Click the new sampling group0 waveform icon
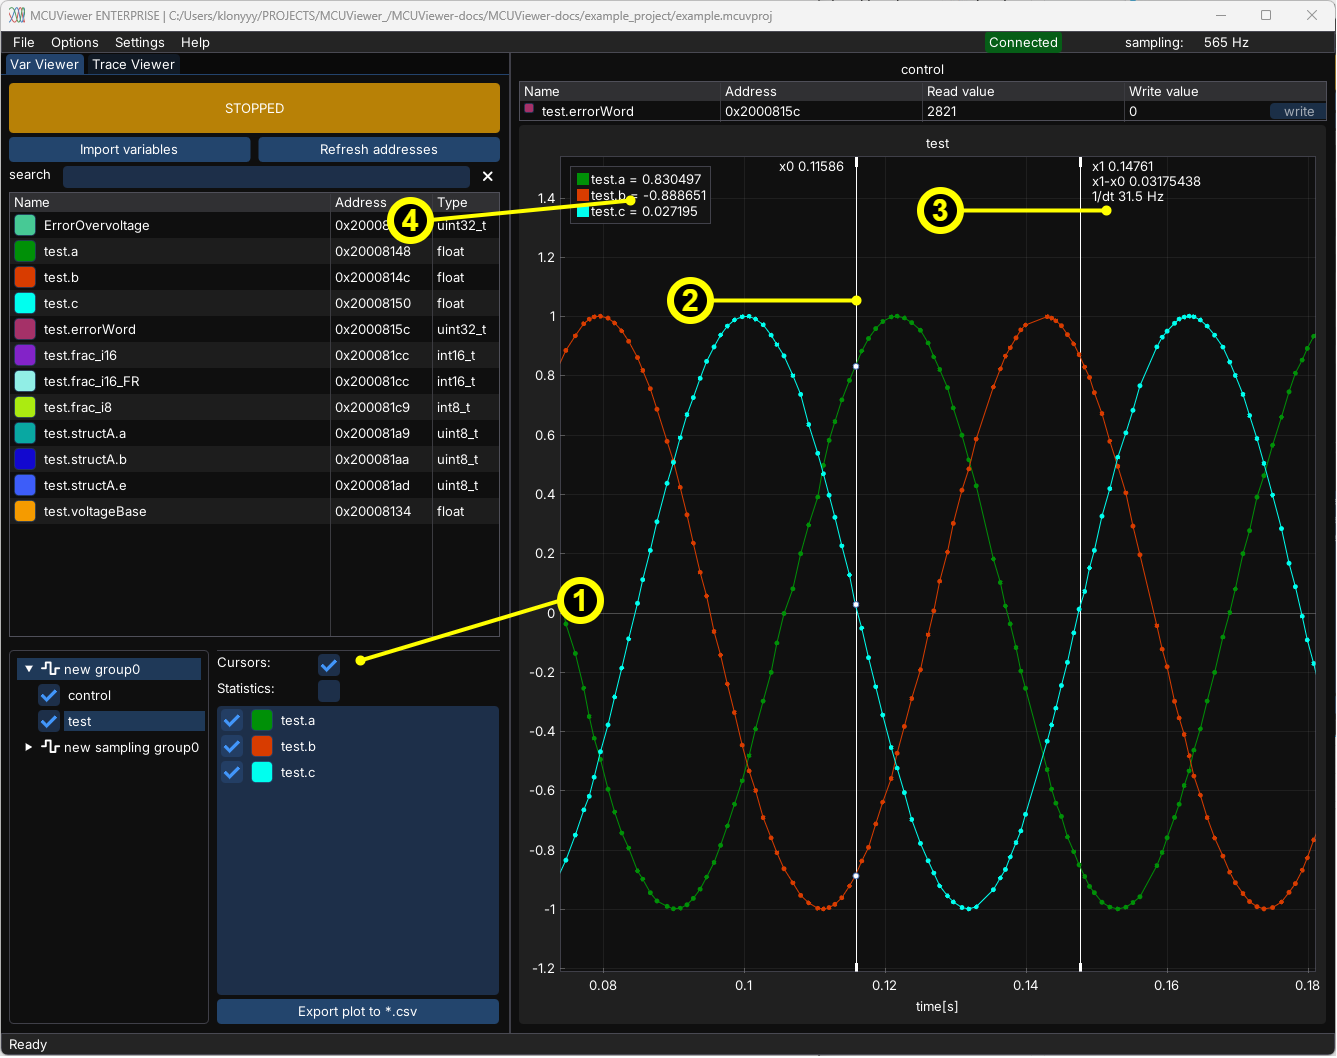 [50, 747]
